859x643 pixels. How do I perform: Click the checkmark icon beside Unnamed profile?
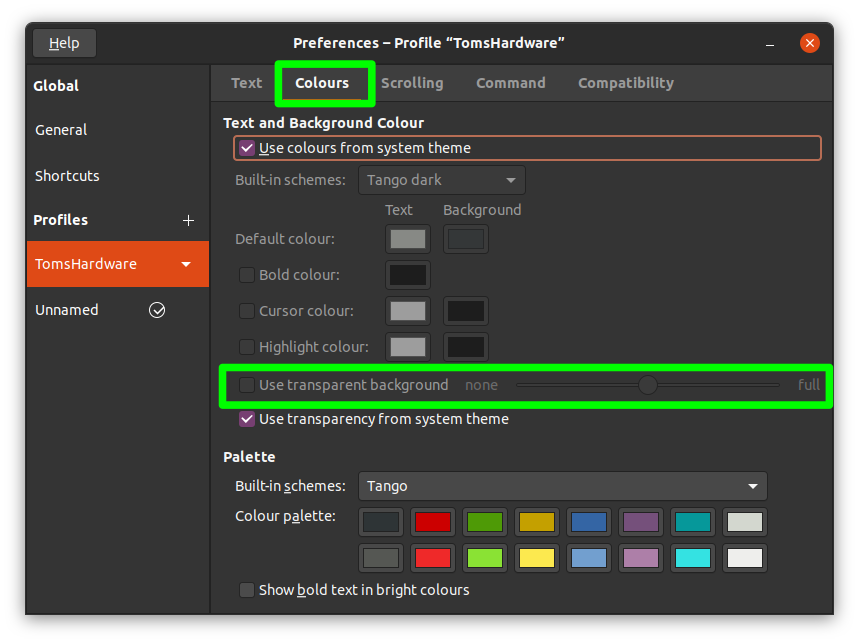point(157,310)
